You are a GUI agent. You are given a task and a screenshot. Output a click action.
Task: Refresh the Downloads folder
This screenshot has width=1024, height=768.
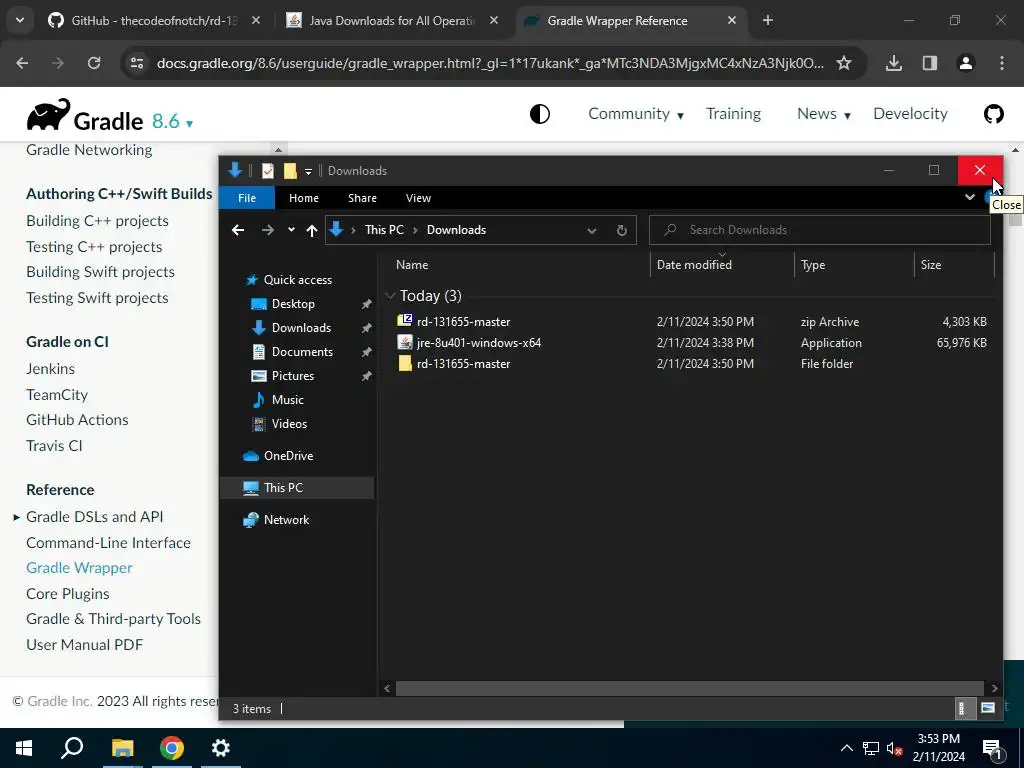pos(622,231)
